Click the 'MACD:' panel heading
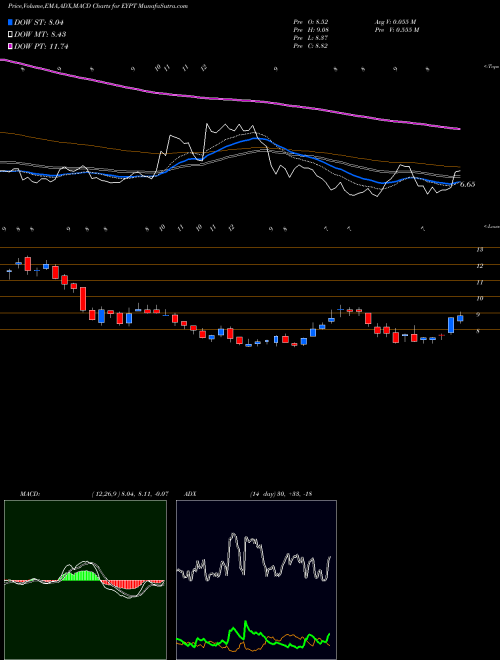Image resolution: width=500 pixels, height=660 pixels. [30, 494]
